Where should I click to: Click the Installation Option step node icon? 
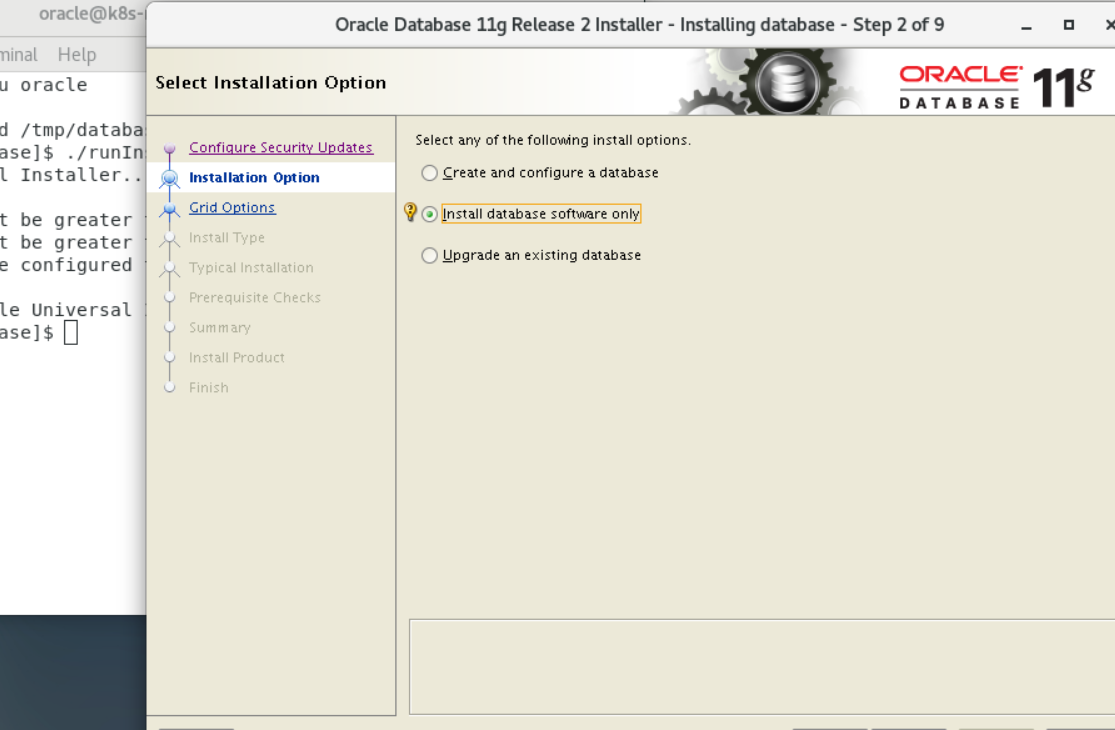(x=169, y=178)
